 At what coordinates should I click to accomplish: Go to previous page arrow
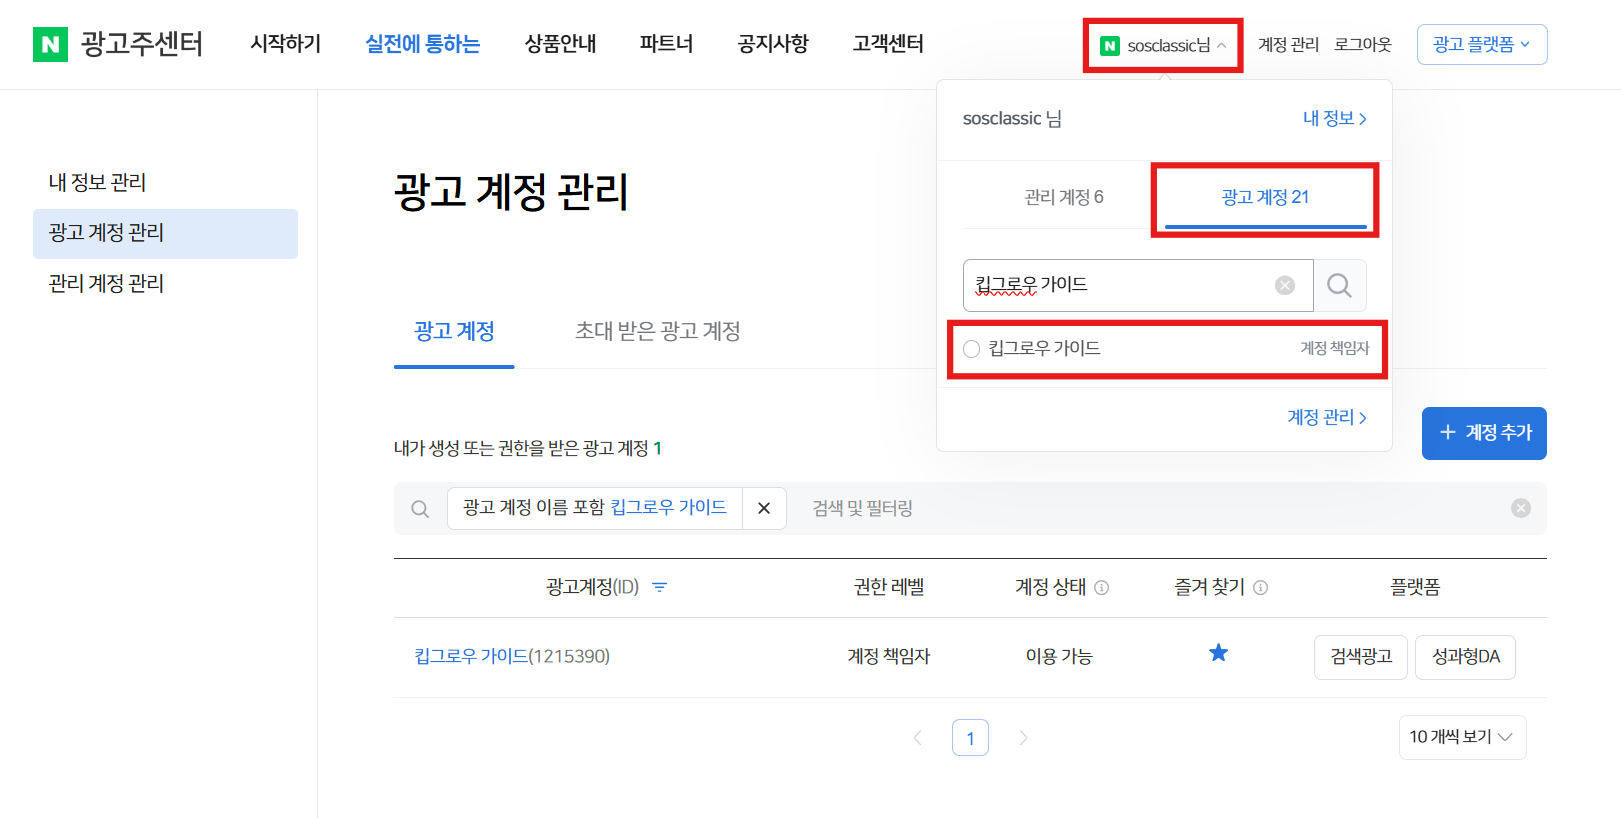tap(918, 738)
